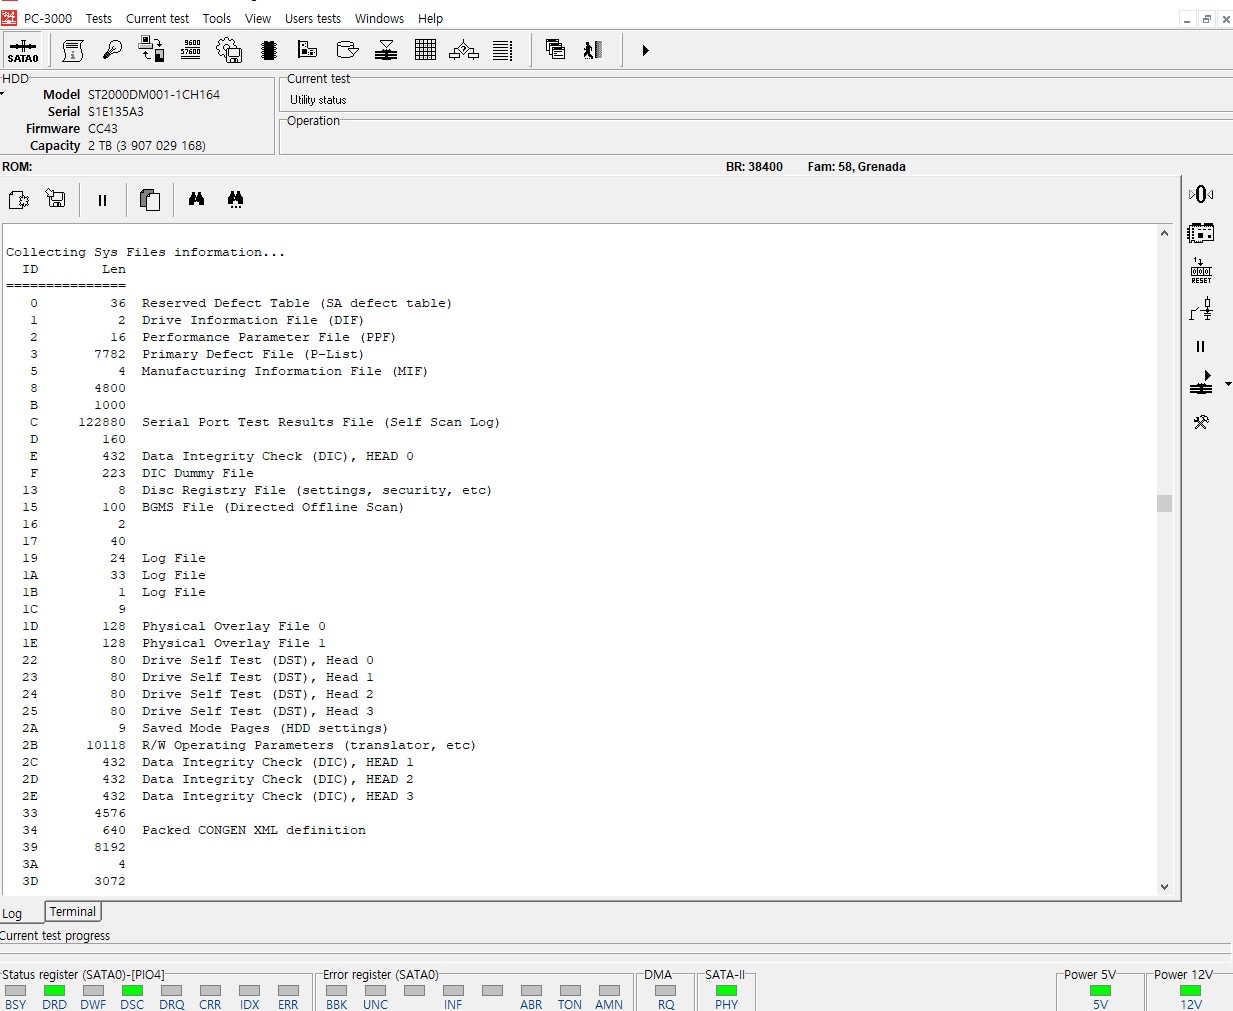
Task: Click the document with gear log icon
Action: point(19,200)
